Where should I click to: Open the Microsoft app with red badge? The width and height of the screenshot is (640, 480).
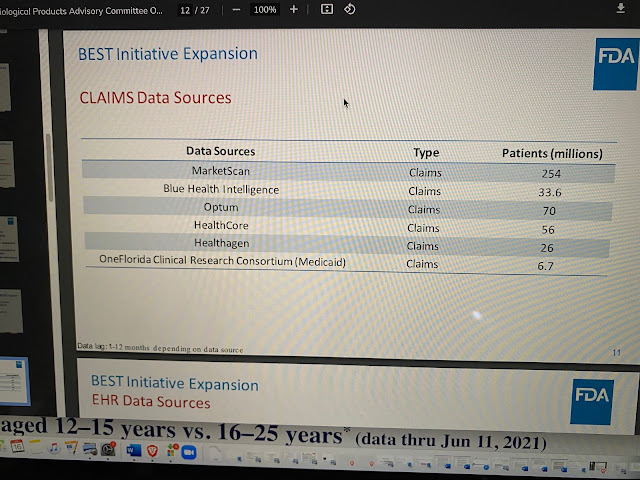(172, 451)
